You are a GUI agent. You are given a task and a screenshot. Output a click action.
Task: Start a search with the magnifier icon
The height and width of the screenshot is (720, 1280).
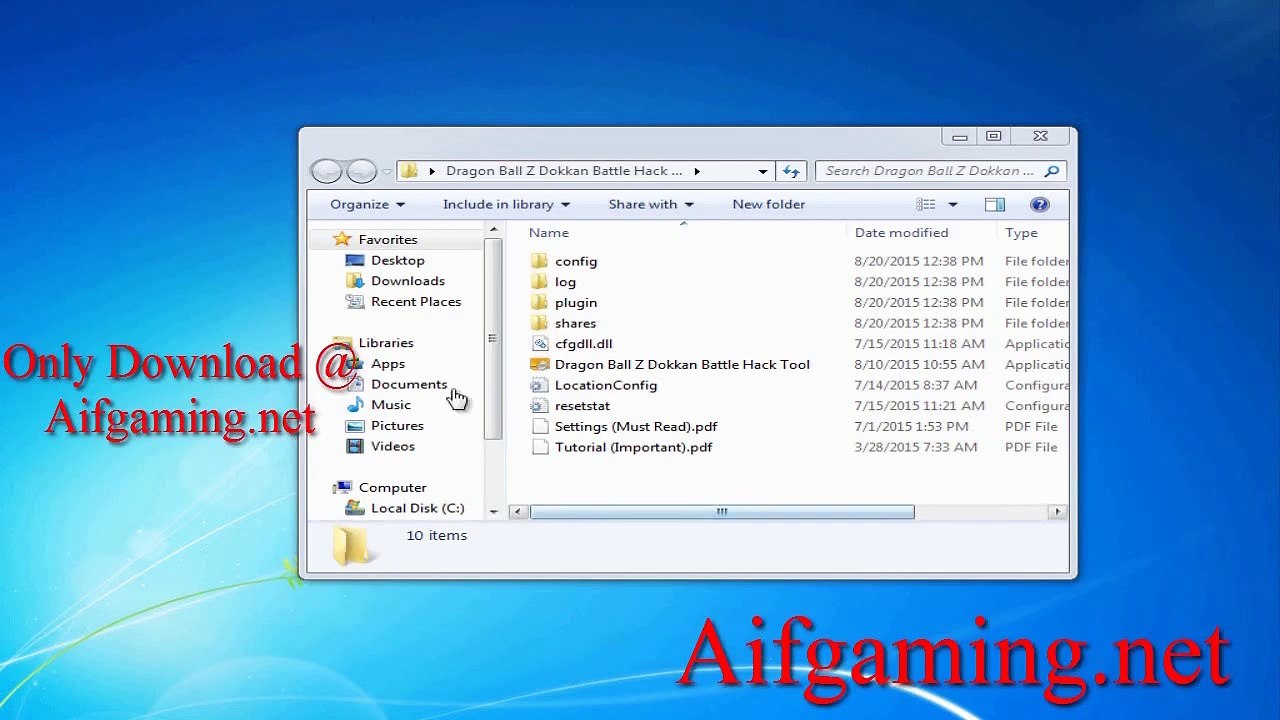coord(1051,171)
